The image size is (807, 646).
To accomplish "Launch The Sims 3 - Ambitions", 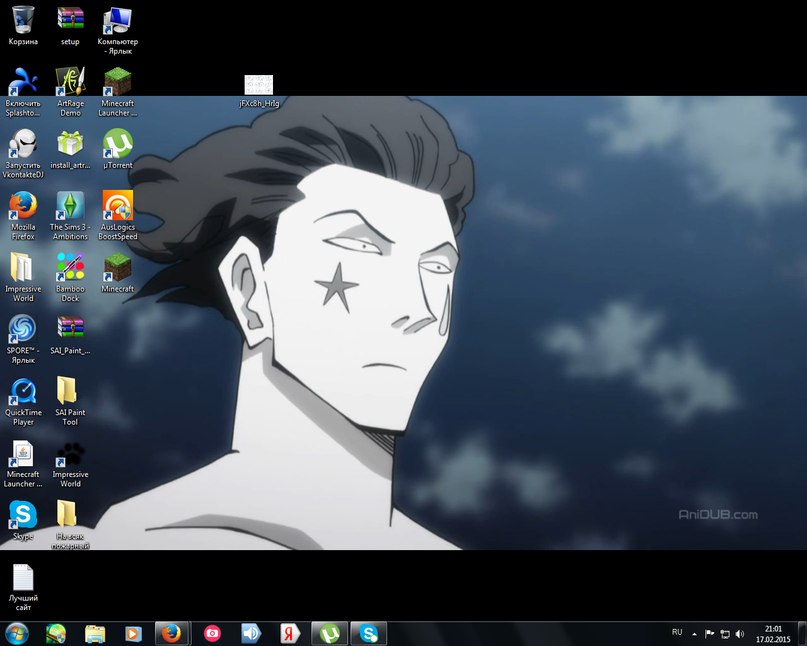I will 70,215.
